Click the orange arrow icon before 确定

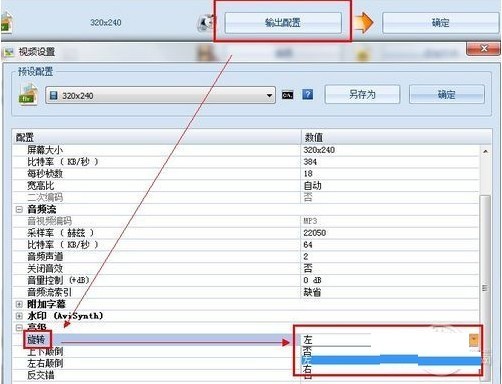point(363,23)
